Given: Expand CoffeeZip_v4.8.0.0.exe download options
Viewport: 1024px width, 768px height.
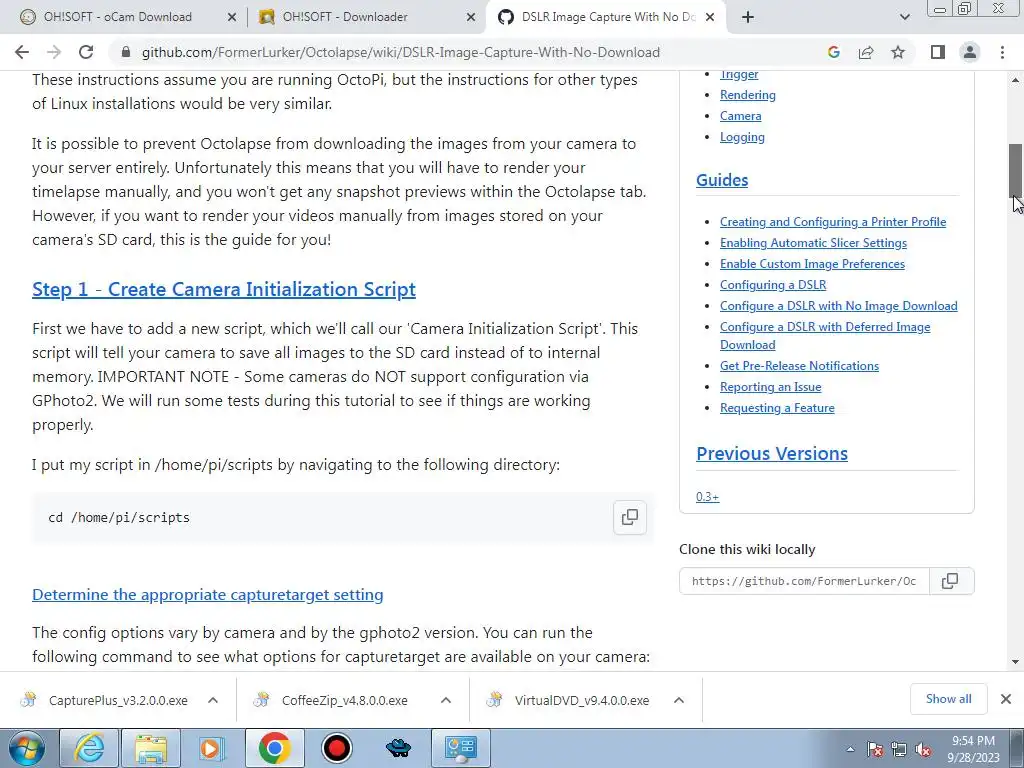Looking at the screenshot, I should tap(446, 700).
